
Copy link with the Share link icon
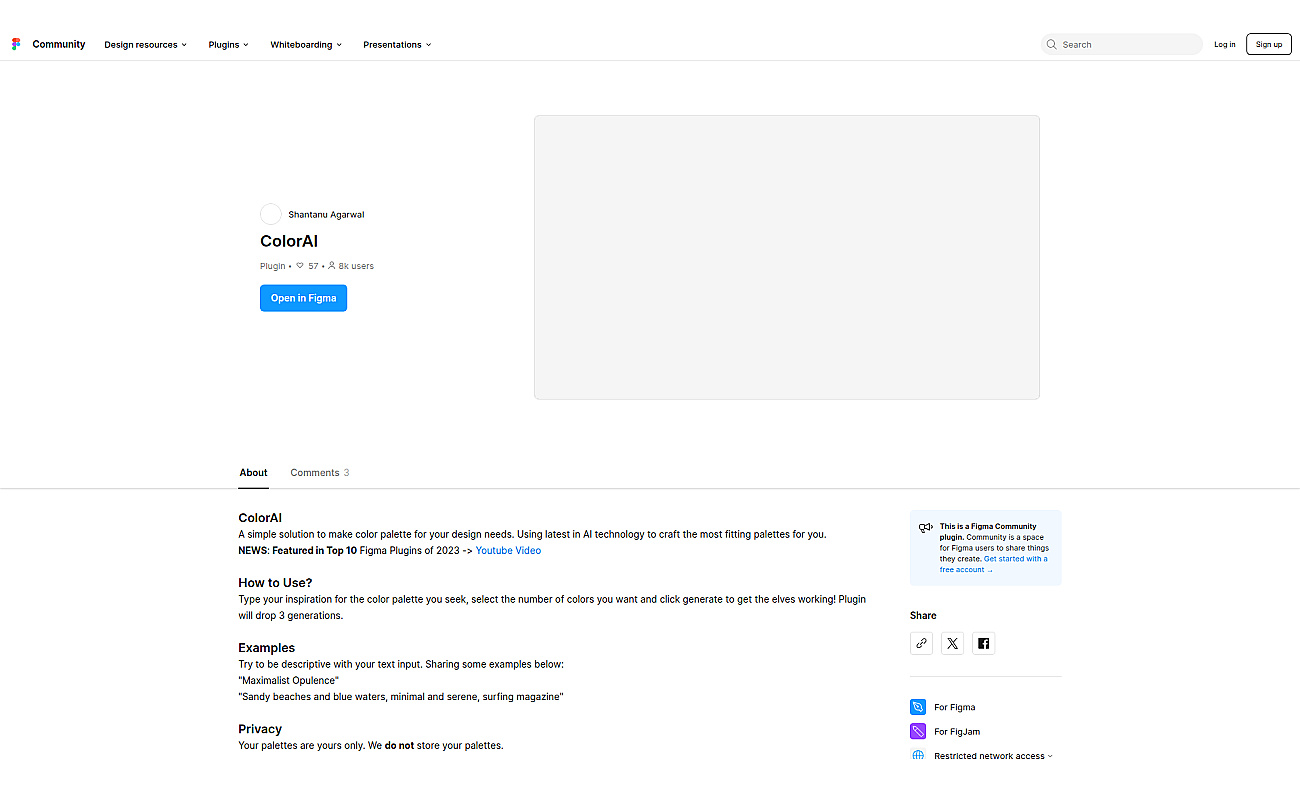921,643
